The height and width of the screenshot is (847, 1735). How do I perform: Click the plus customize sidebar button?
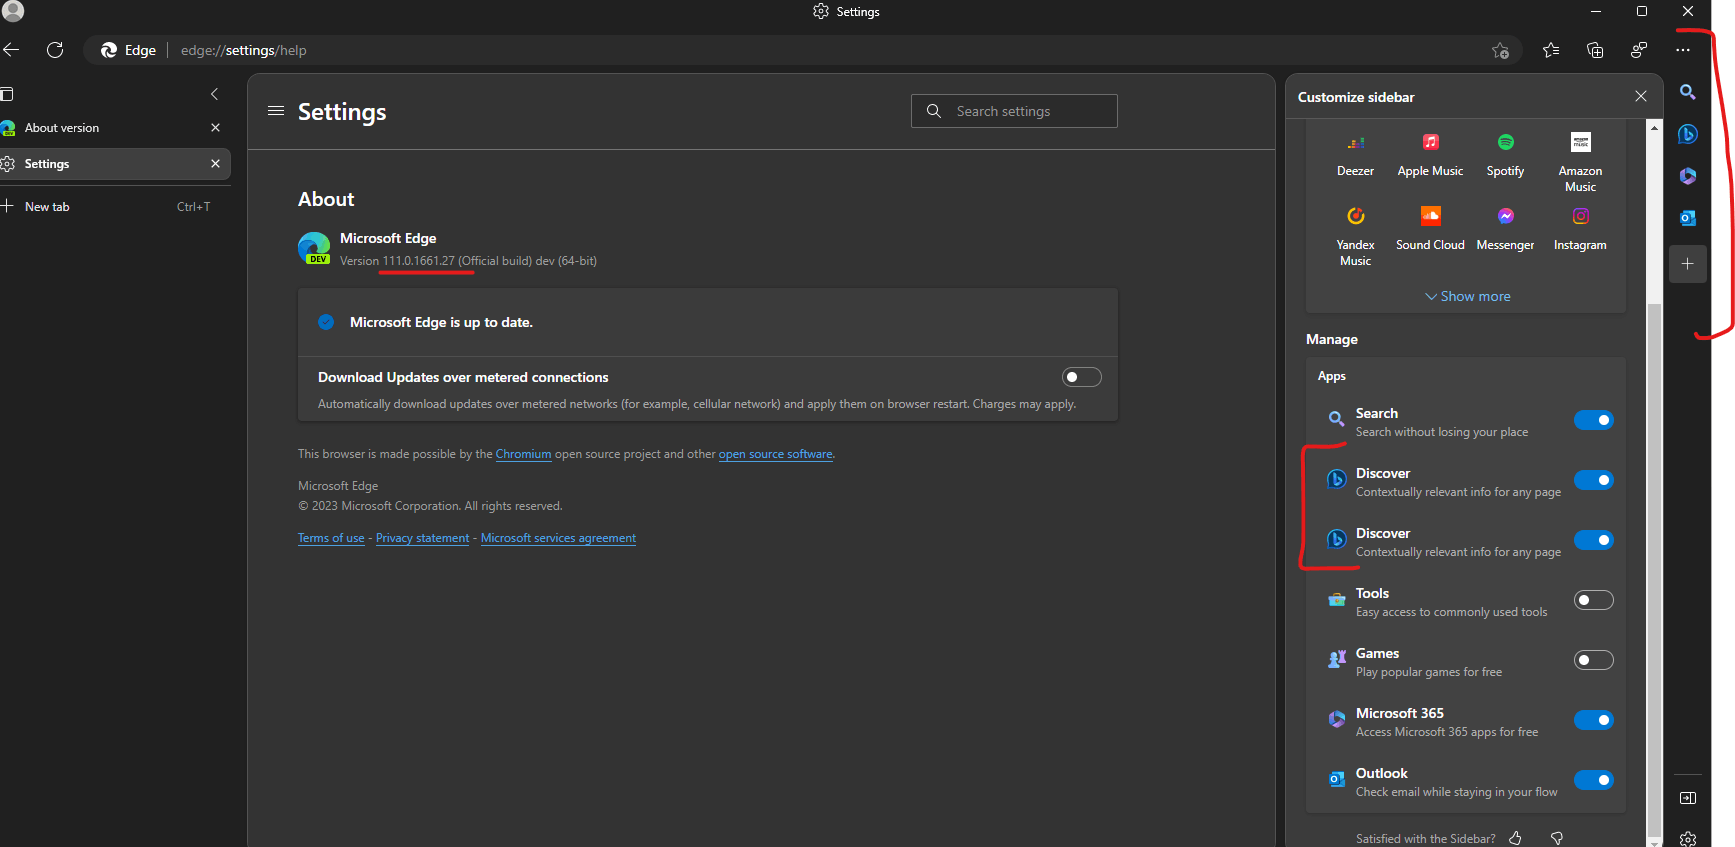[x=1688, y=264]
